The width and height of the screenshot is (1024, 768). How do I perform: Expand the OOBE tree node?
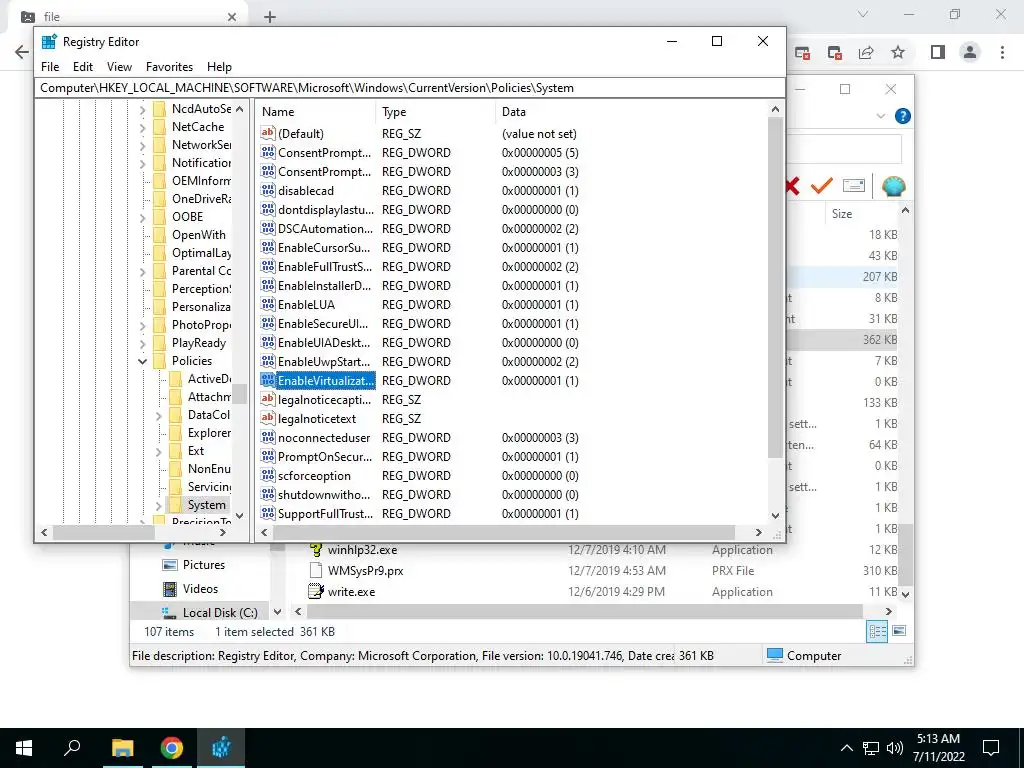[142, 217]
